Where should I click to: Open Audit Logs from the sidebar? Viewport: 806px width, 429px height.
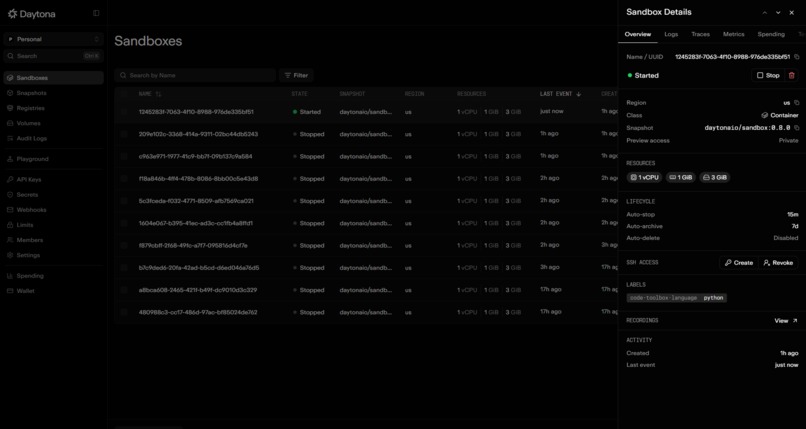(x=31, y=138)
